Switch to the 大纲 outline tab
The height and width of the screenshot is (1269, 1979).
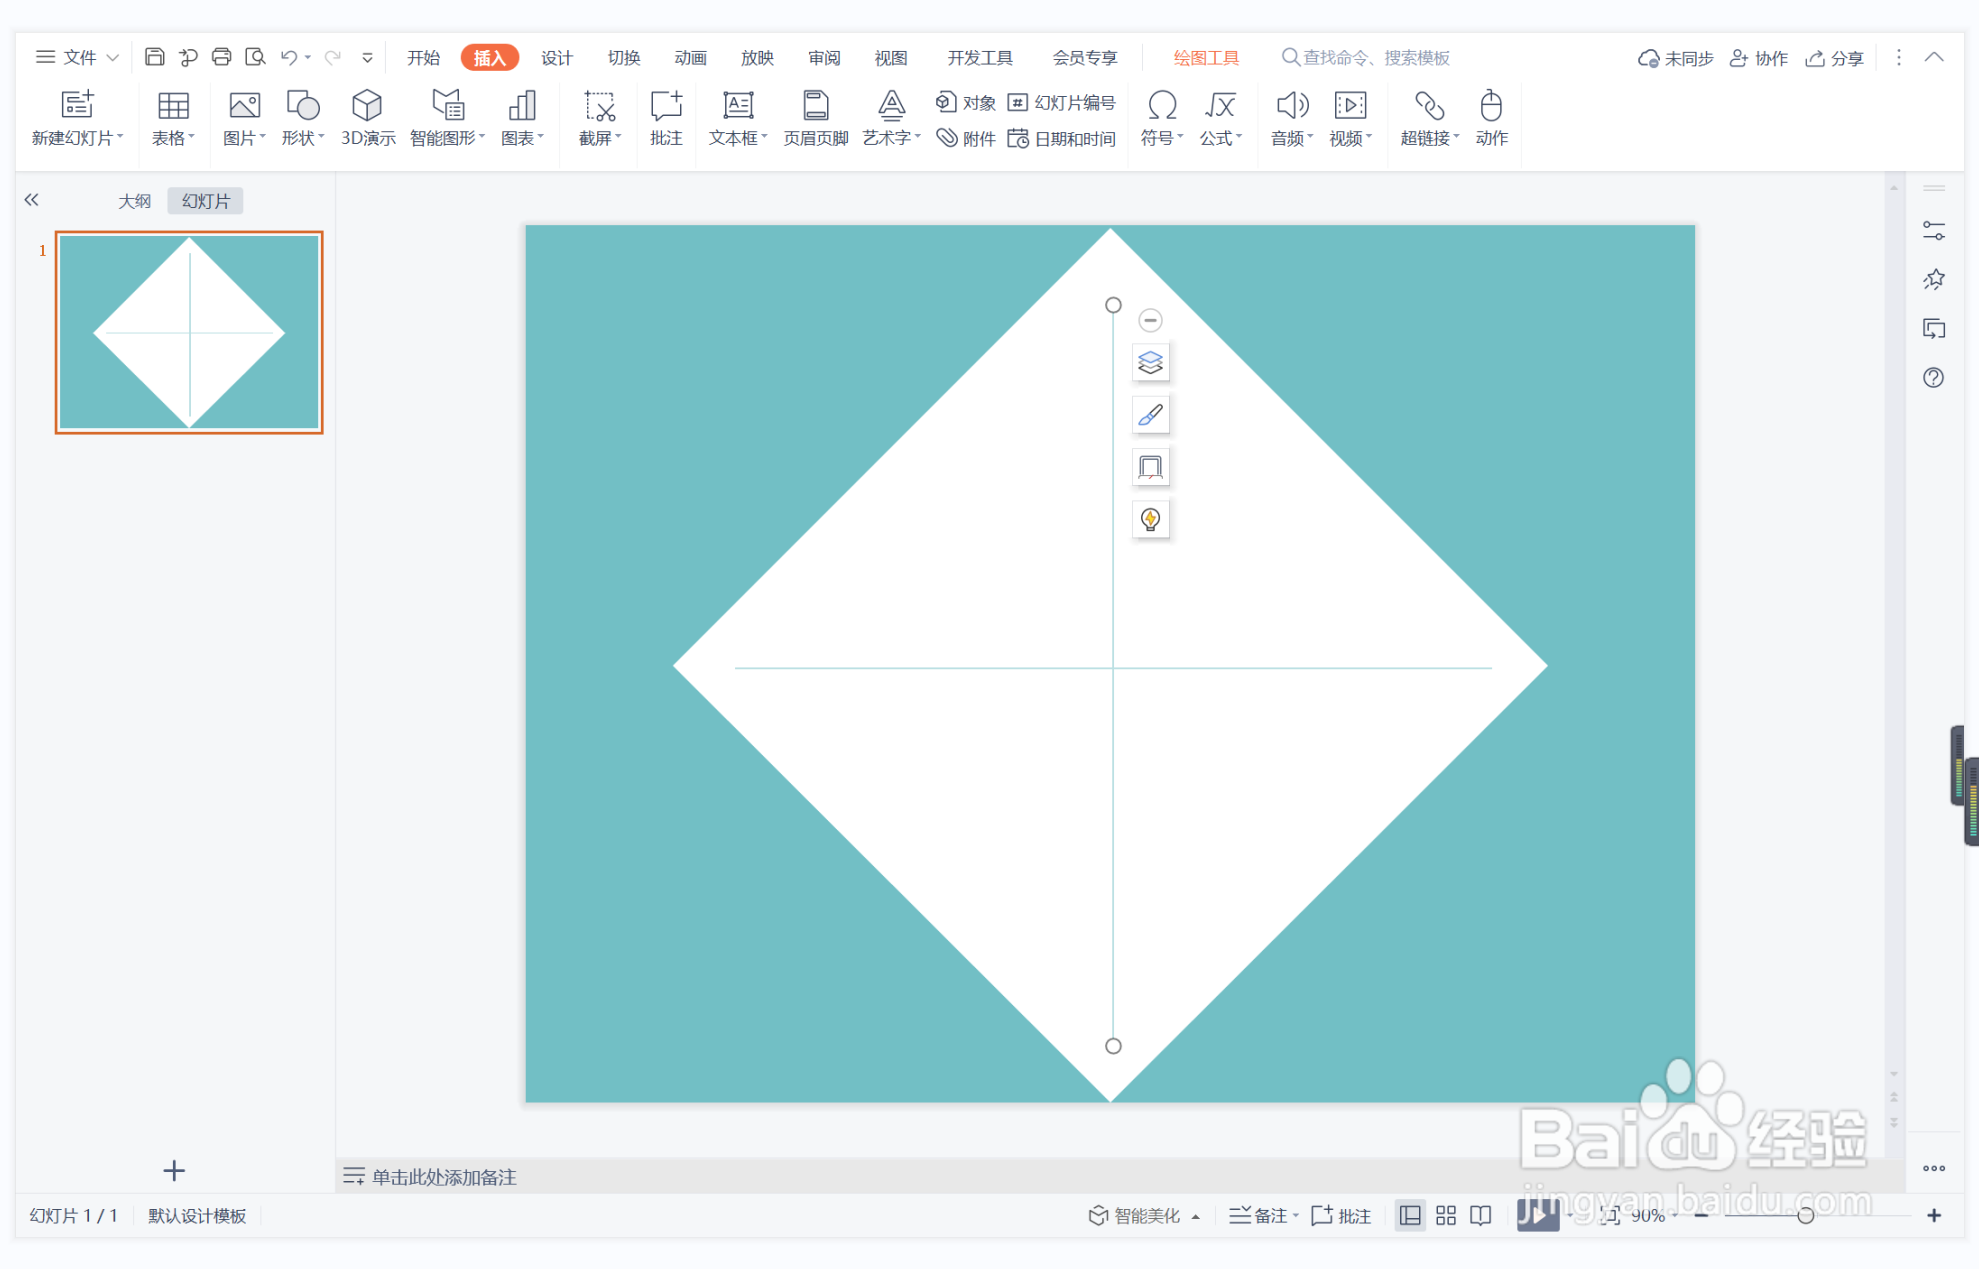(x=134, y=201)
